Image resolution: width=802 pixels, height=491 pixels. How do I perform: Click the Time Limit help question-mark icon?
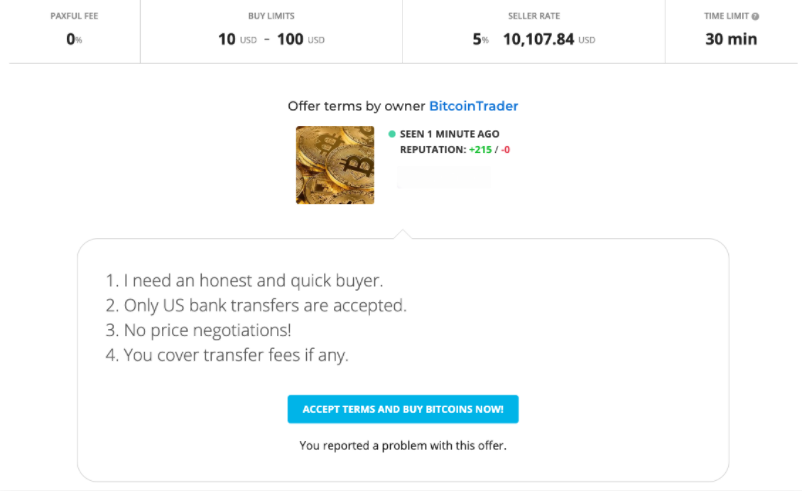[755, 17]
